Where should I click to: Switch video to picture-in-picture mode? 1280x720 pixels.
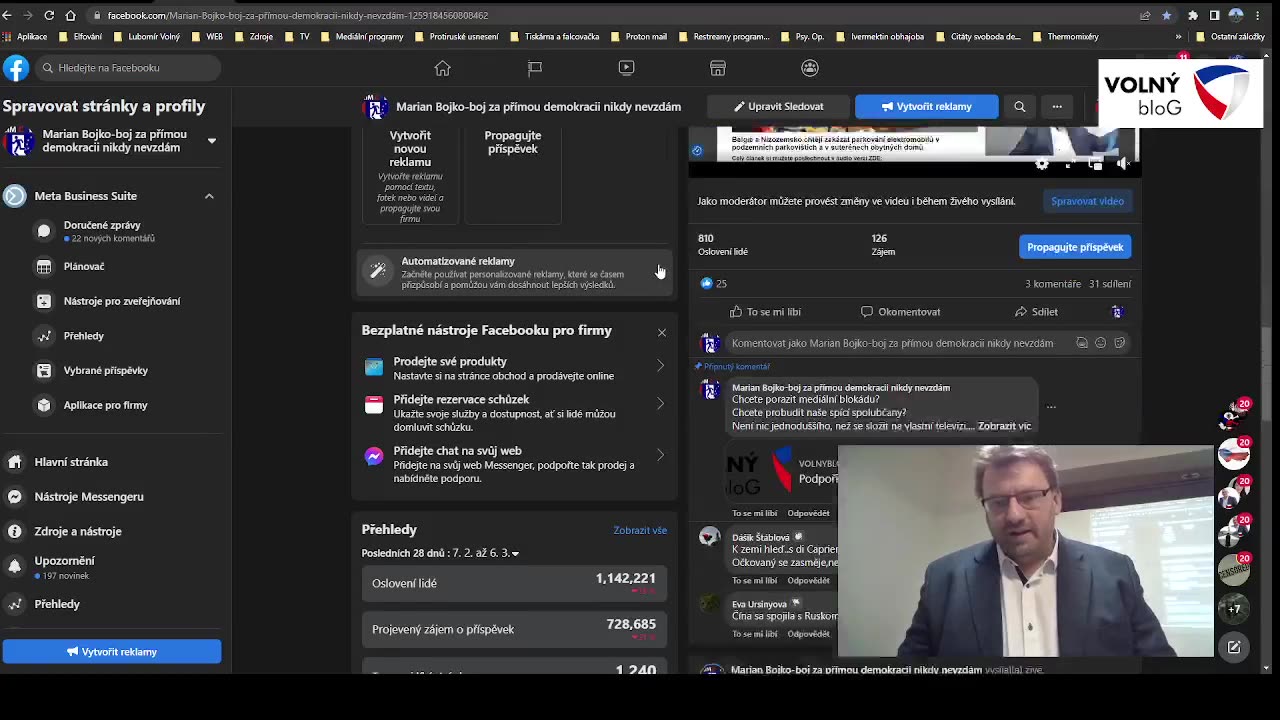point(1095,164)
